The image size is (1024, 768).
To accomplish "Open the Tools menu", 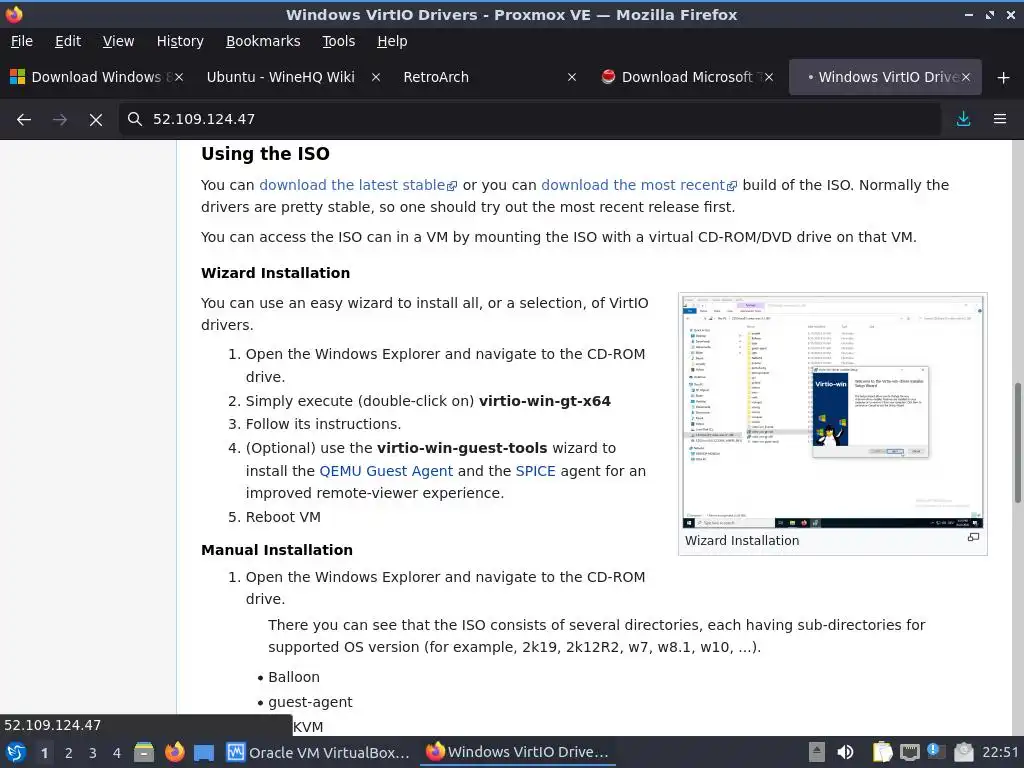I will click(x=338, y=41).
